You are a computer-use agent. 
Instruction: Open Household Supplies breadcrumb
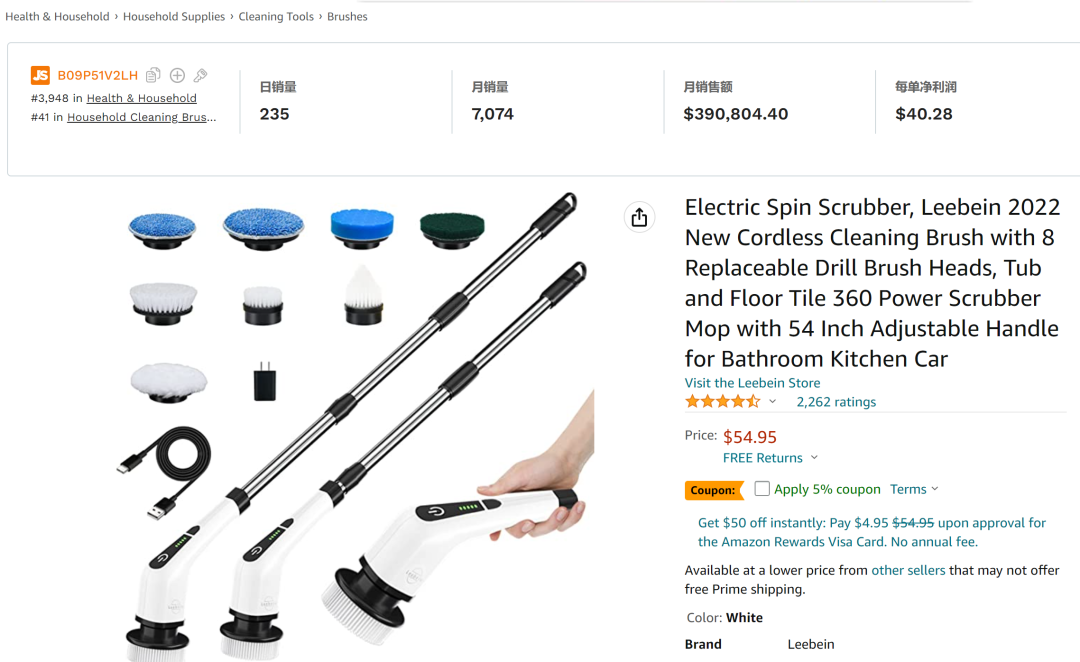(174, 16)
